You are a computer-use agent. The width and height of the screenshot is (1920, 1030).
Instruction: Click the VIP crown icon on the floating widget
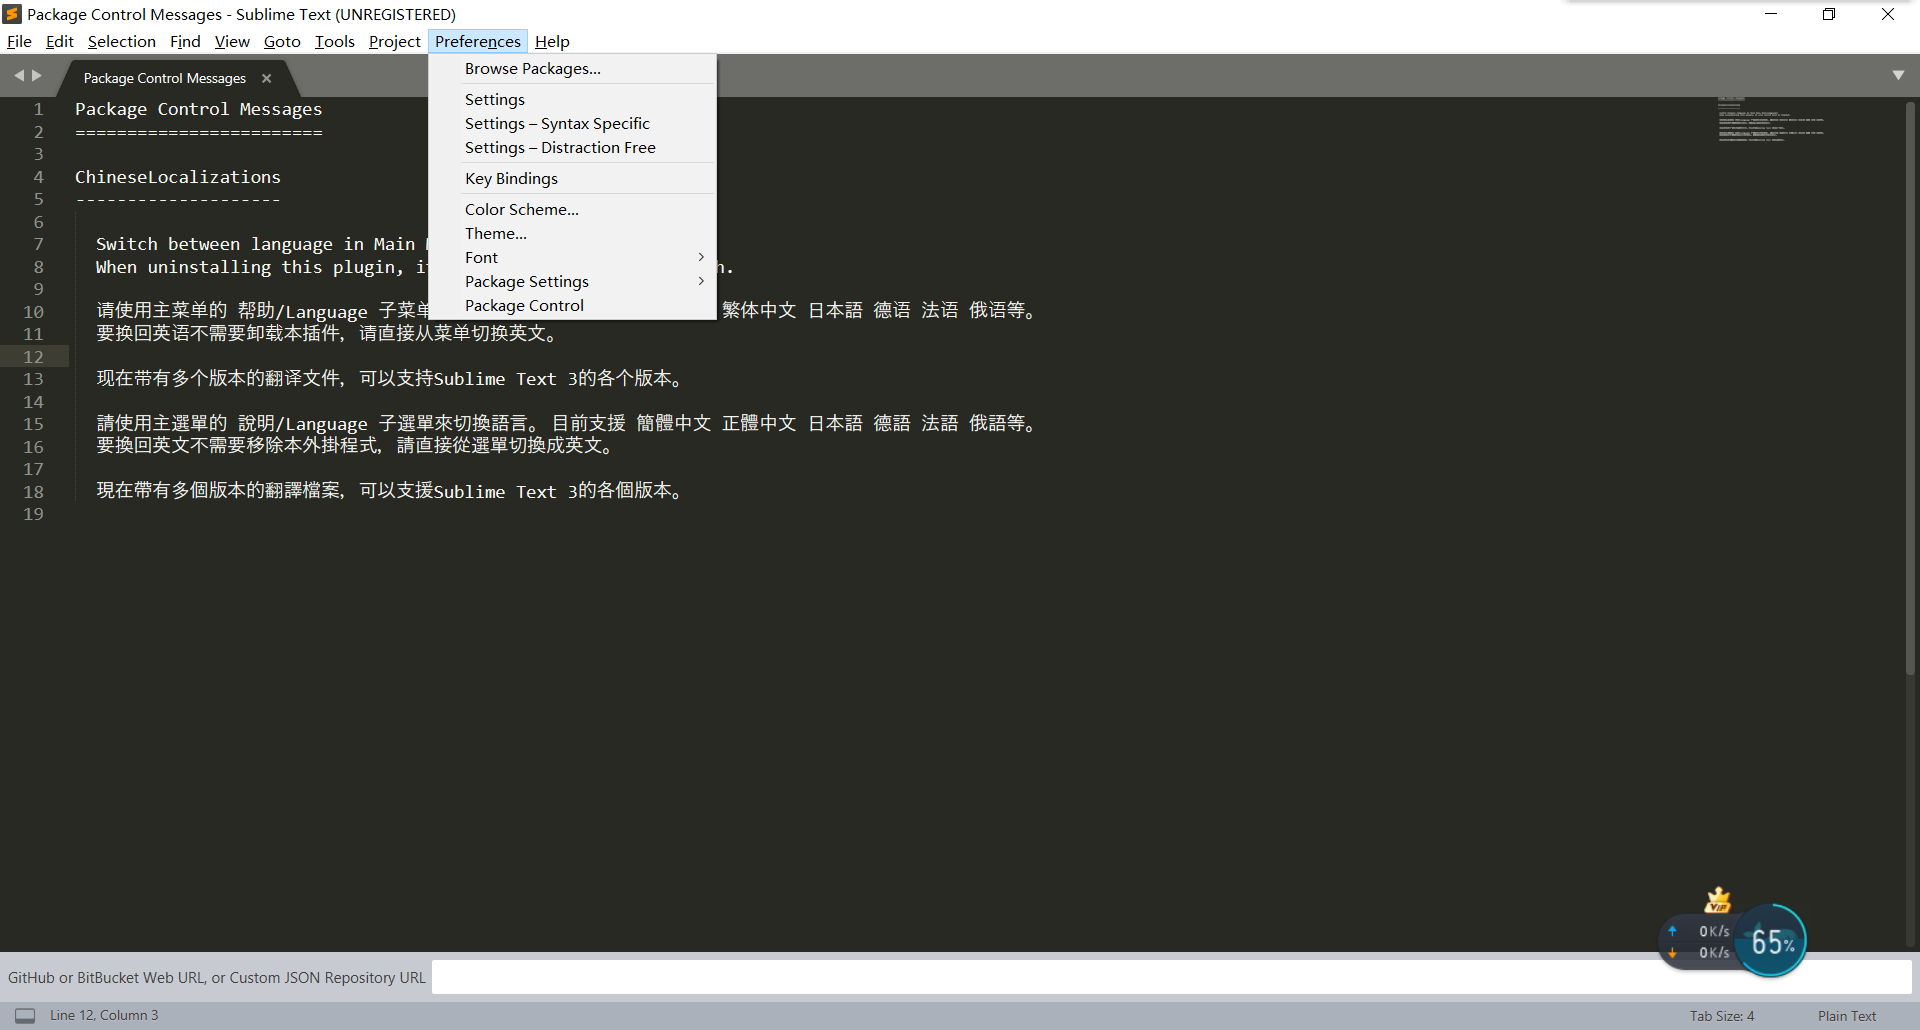click(1718, 900)
